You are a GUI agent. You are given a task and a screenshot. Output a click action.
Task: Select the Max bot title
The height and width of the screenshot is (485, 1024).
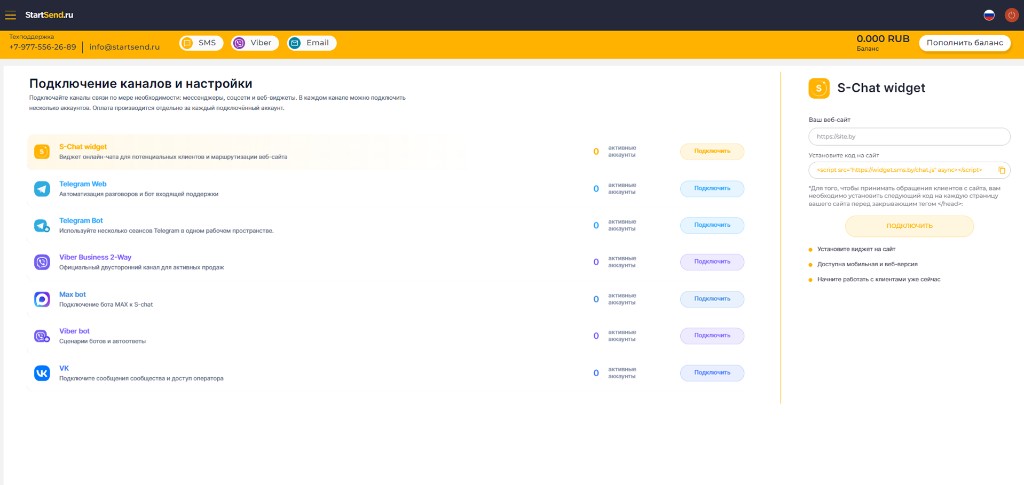[72, 294]
